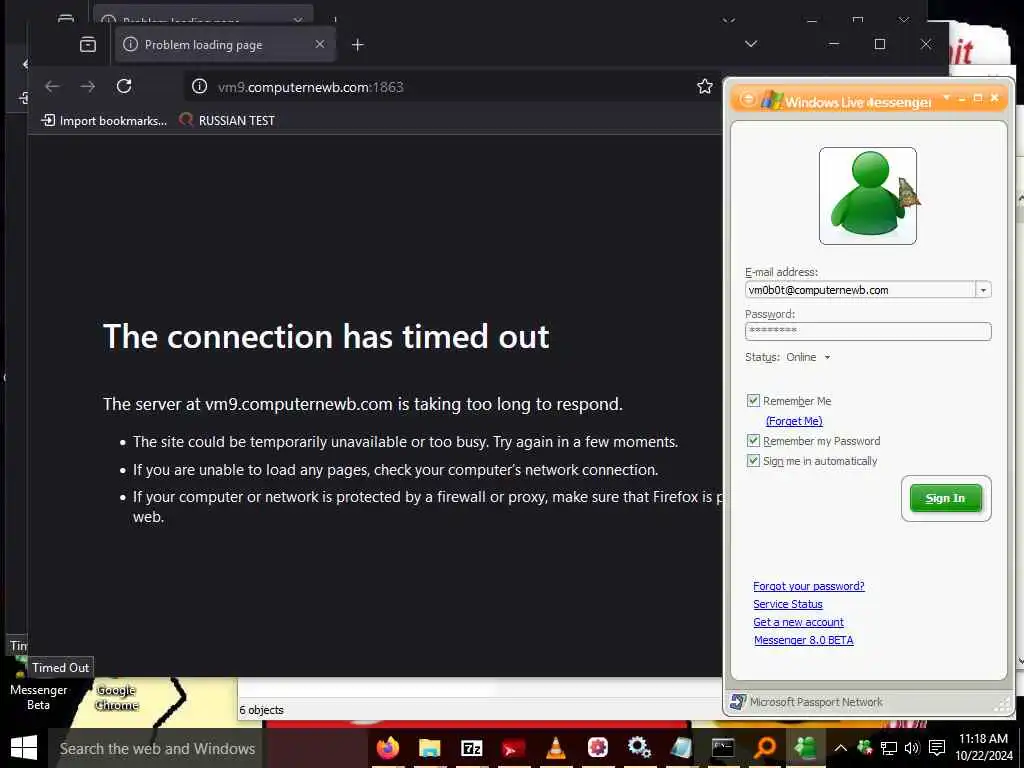Open VLC media player cone icon
Viewport: 1024px width, 768px height.
(x=556, y=748)
